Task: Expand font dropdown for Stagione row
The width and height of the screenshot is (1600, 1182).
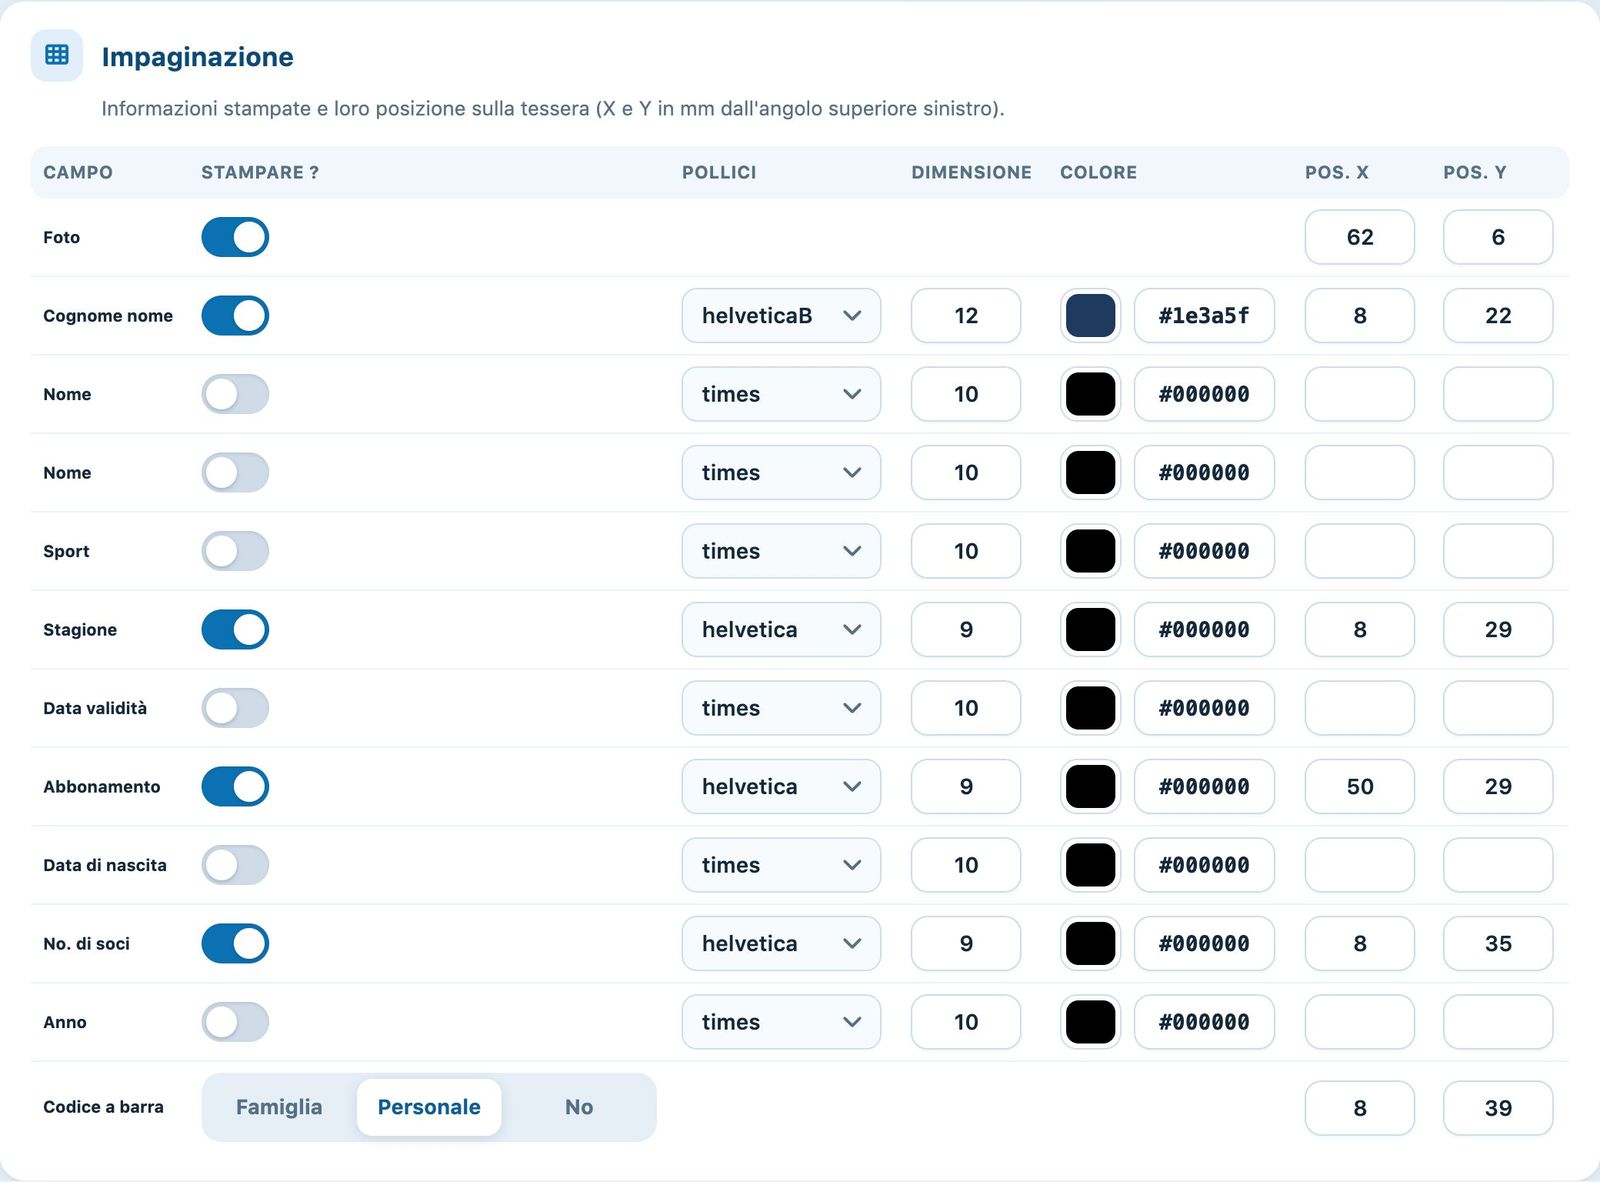Action: (x=781, y=629)
